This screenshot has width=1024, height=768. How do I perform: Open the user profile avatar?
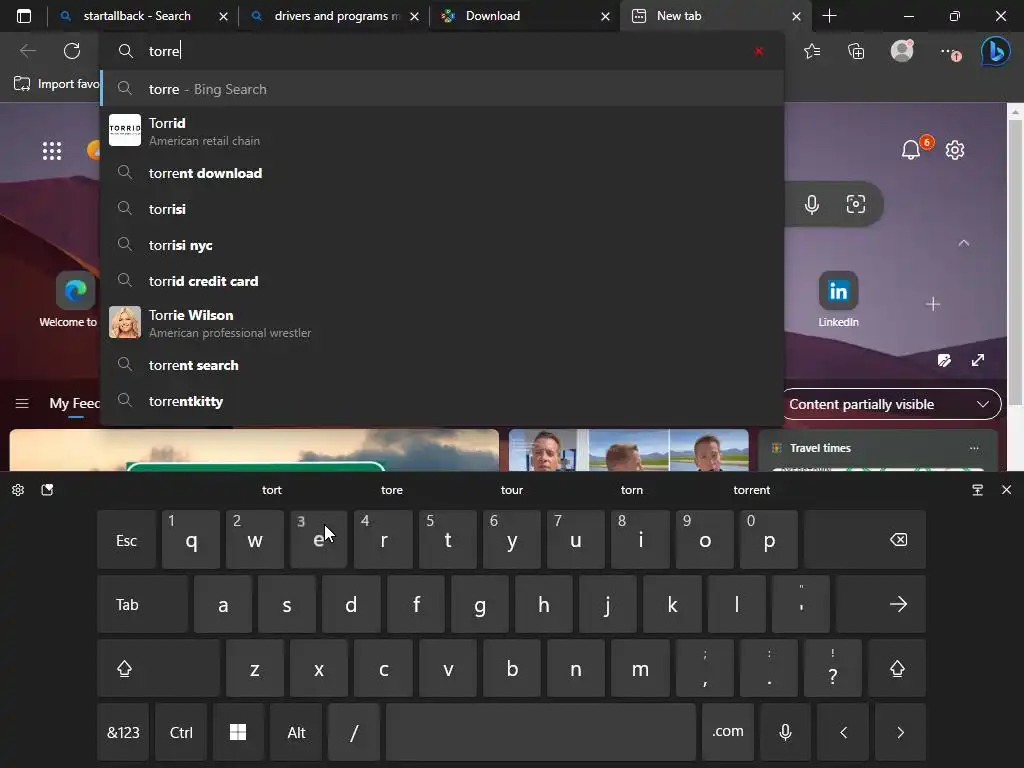point(902,51)
